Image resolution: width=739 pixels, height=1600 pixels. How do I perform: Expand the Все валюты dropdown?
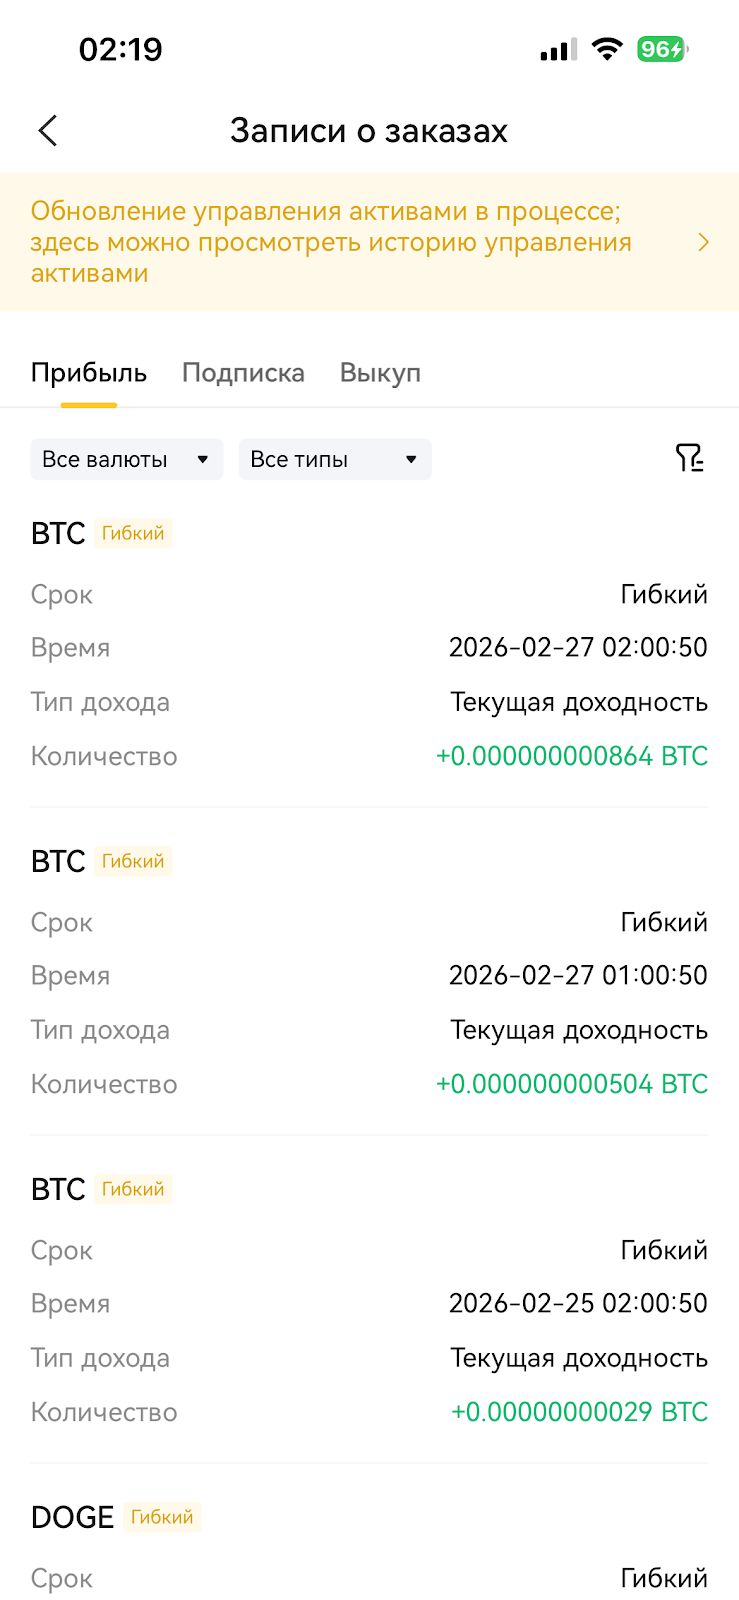coord(127,459)
